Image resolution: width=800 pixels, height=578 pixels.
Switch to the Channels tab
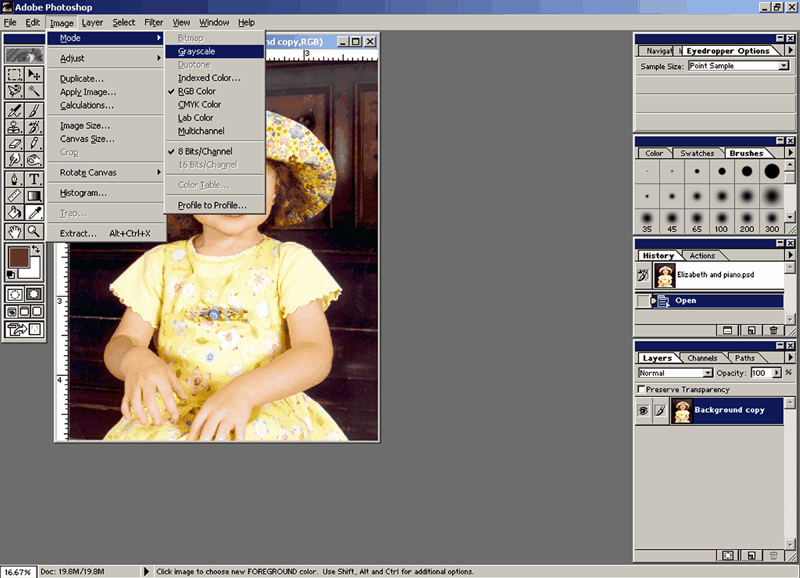(701, 358)
